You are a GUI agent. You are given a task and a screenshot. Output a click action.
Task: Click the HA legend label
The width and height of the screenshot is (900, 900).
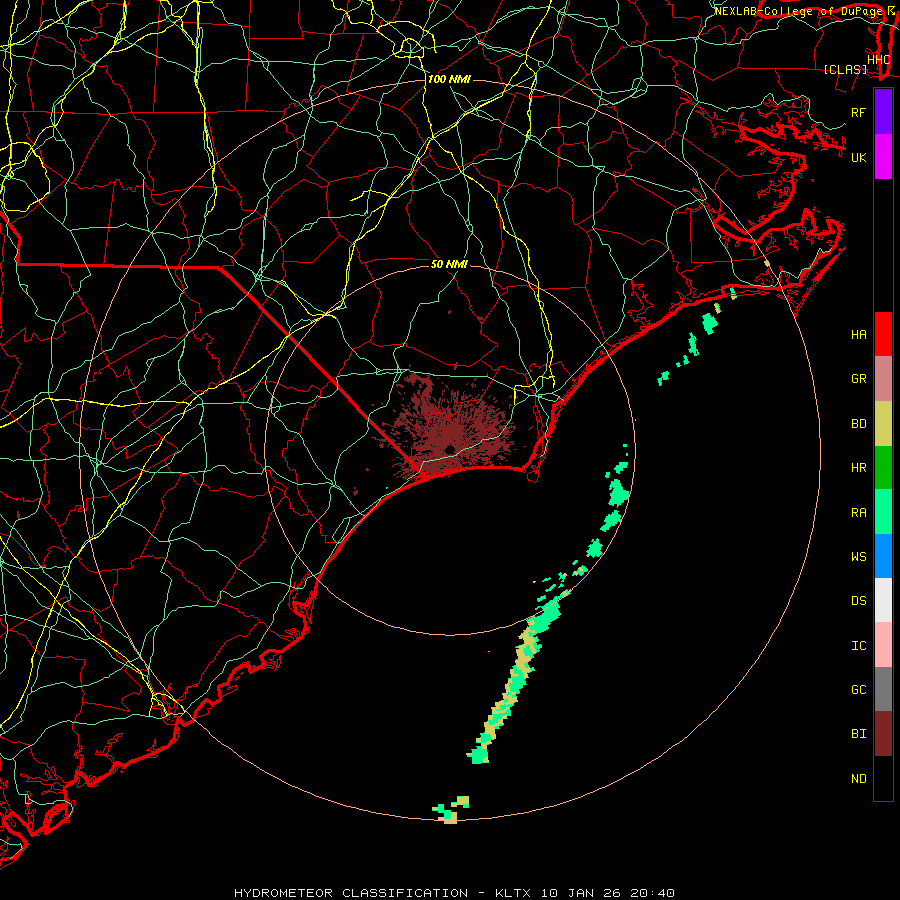tap(858, 334)
